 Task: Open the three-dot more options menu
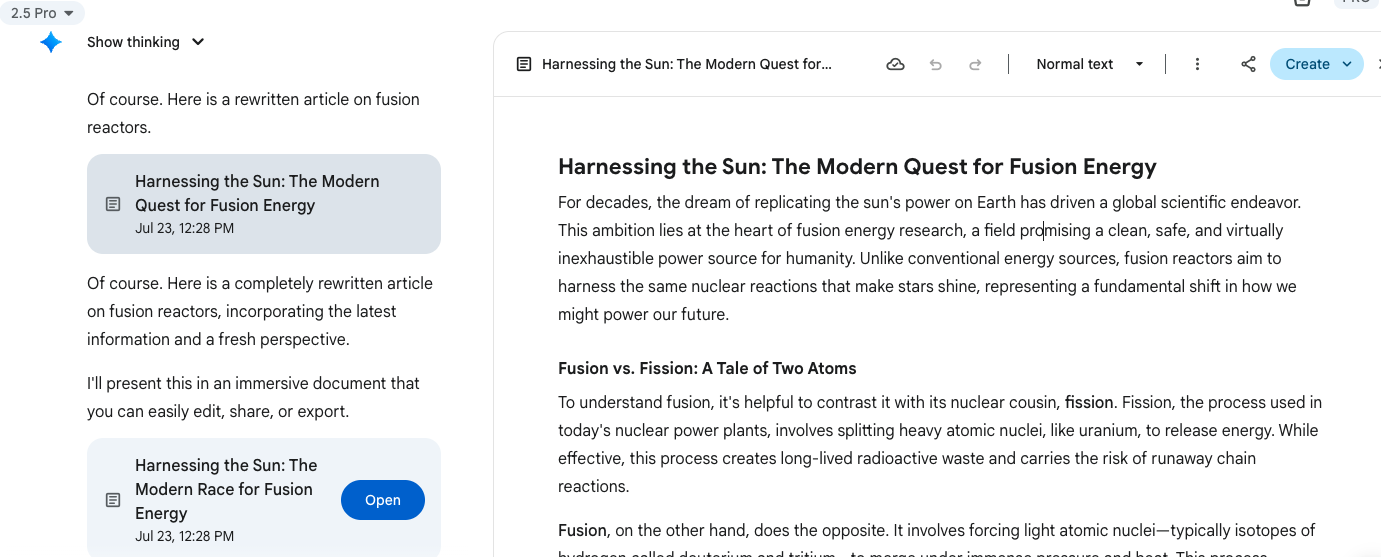click(1197, 64)
